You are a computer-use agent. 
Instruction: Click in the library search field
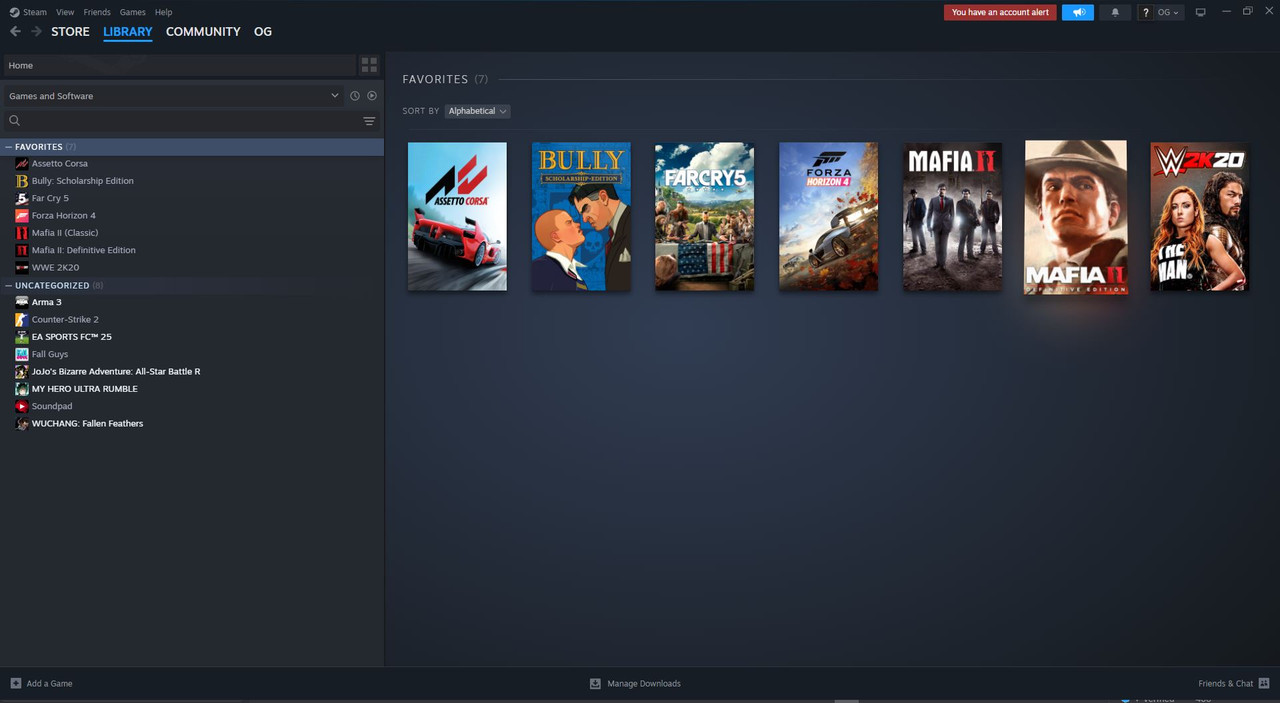tap(190, 121)
